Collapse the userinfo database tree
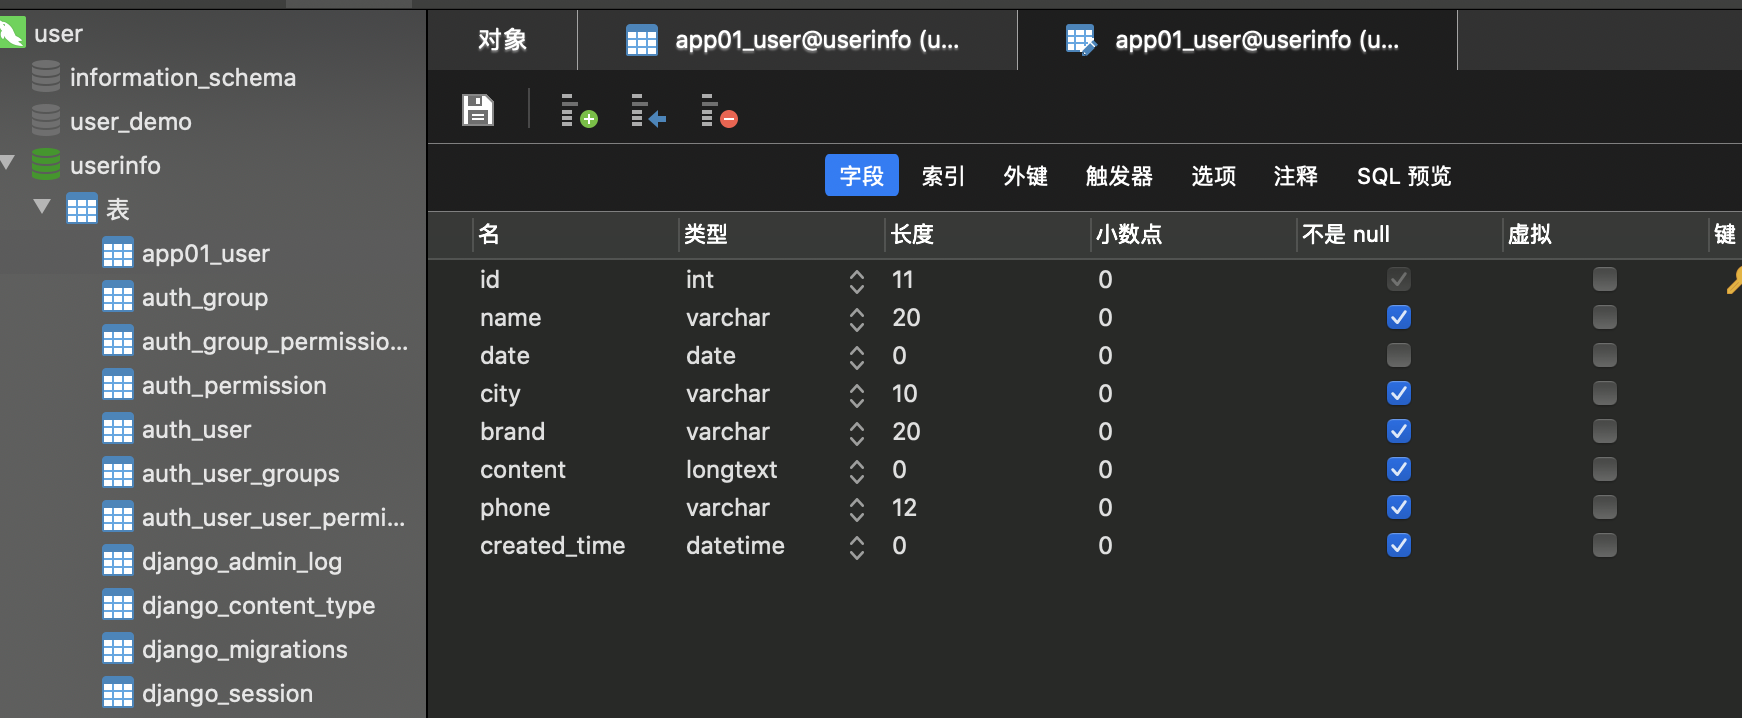The height and width of the screenshot is (718, 1742). click(x=9, y=163)
